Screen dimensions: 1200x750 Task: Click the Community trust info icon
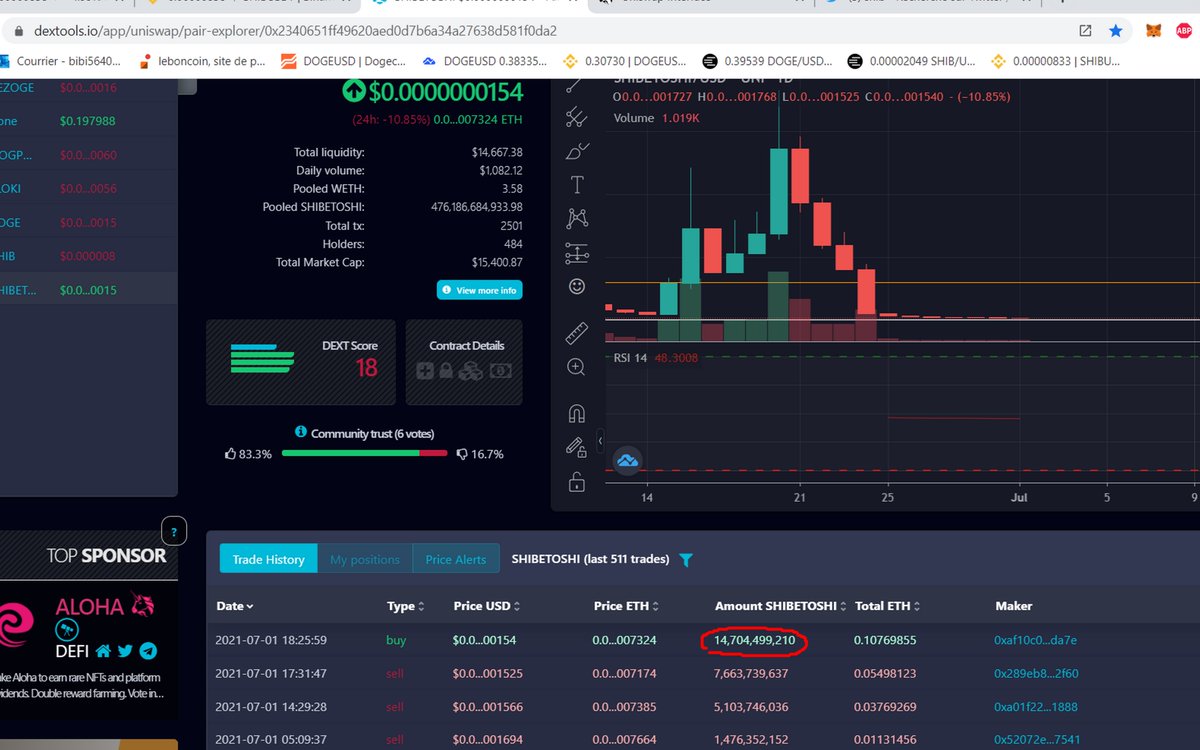301,432
